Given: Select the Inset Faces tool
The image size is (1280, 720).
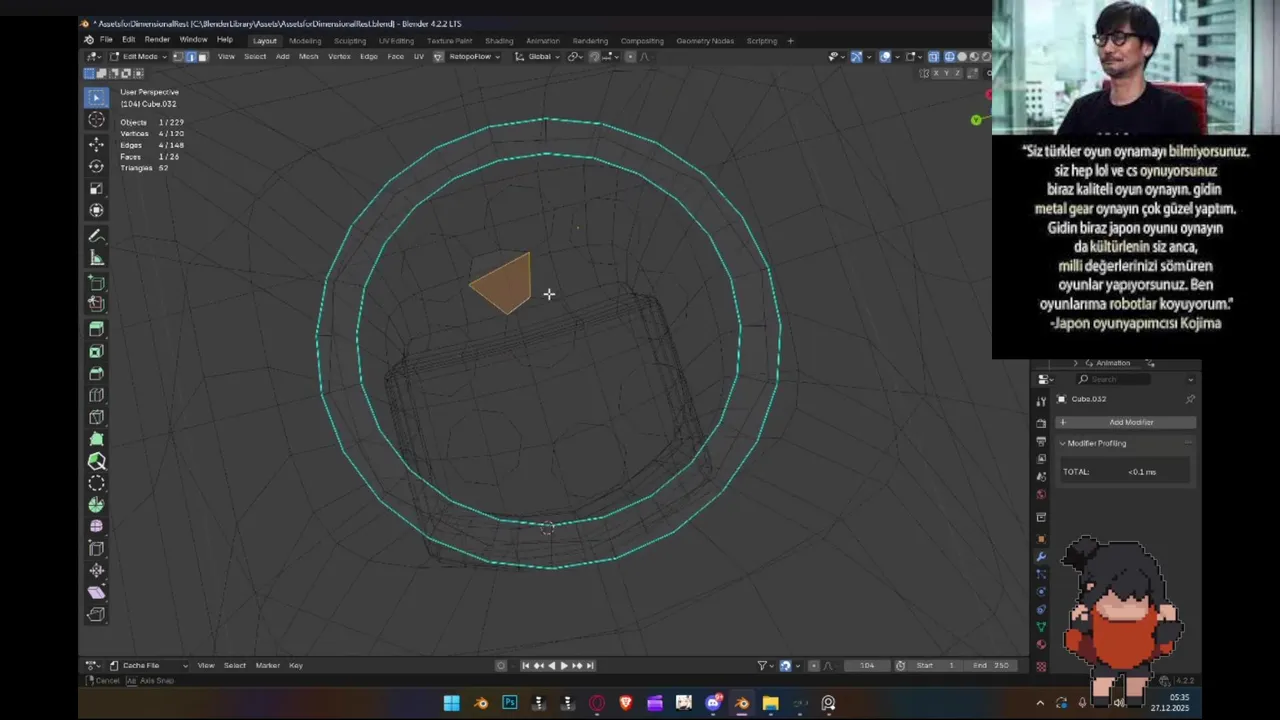Looking at the screenshot, I should [96, 351].
